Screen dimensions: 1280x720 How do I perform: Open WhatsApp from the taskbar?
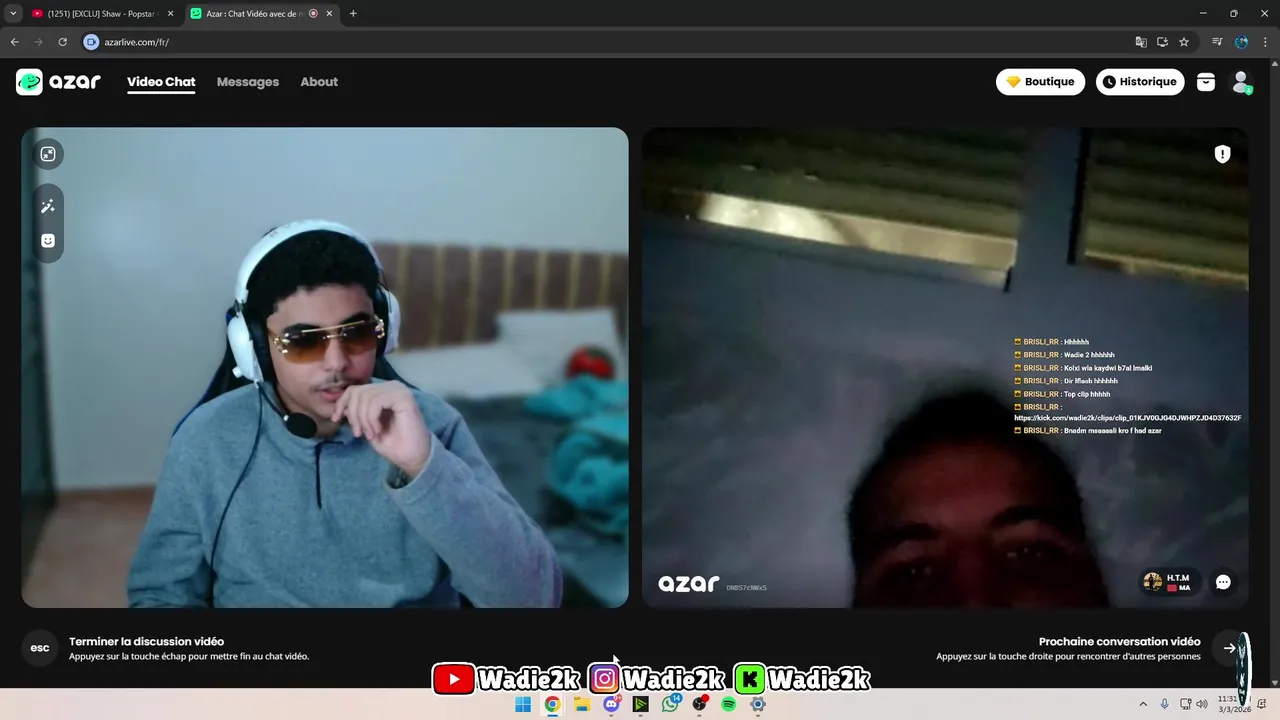coord(670,704)
